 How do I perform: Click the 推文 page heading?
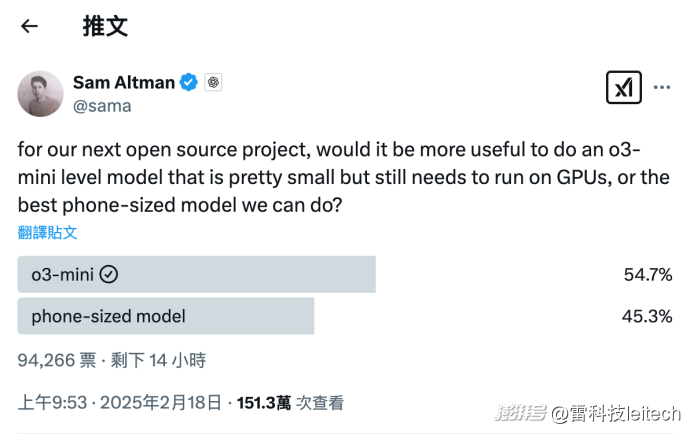[x=105, y=26]
